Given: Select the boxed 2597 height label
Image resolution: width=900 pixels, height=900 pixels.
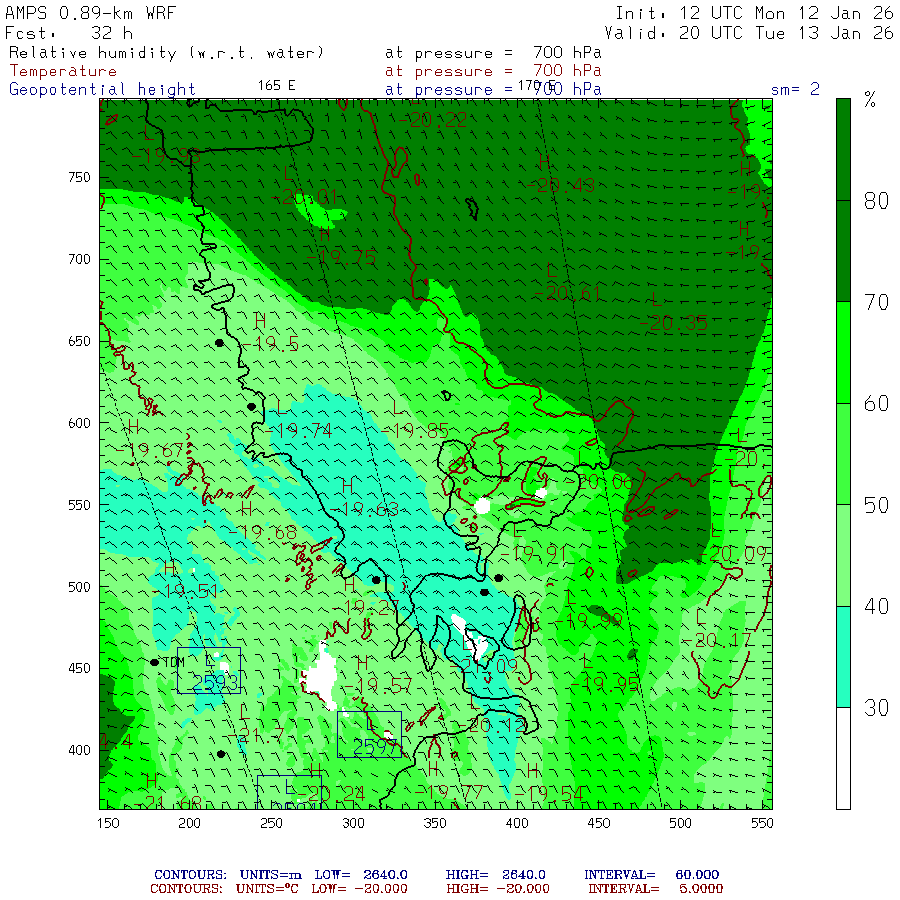Looking at the screenshot, I should (376, 746).
